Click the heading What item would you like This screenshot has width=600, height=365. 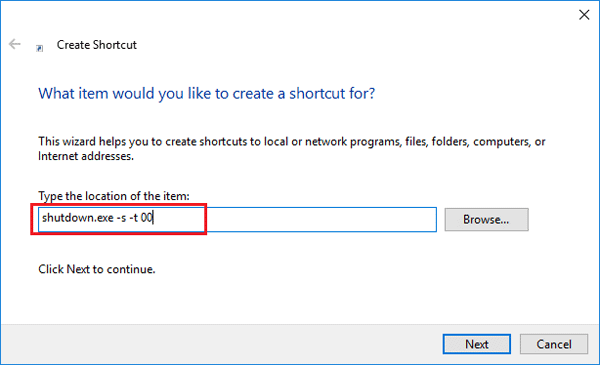pyautogui.click(x=207, y=93)
